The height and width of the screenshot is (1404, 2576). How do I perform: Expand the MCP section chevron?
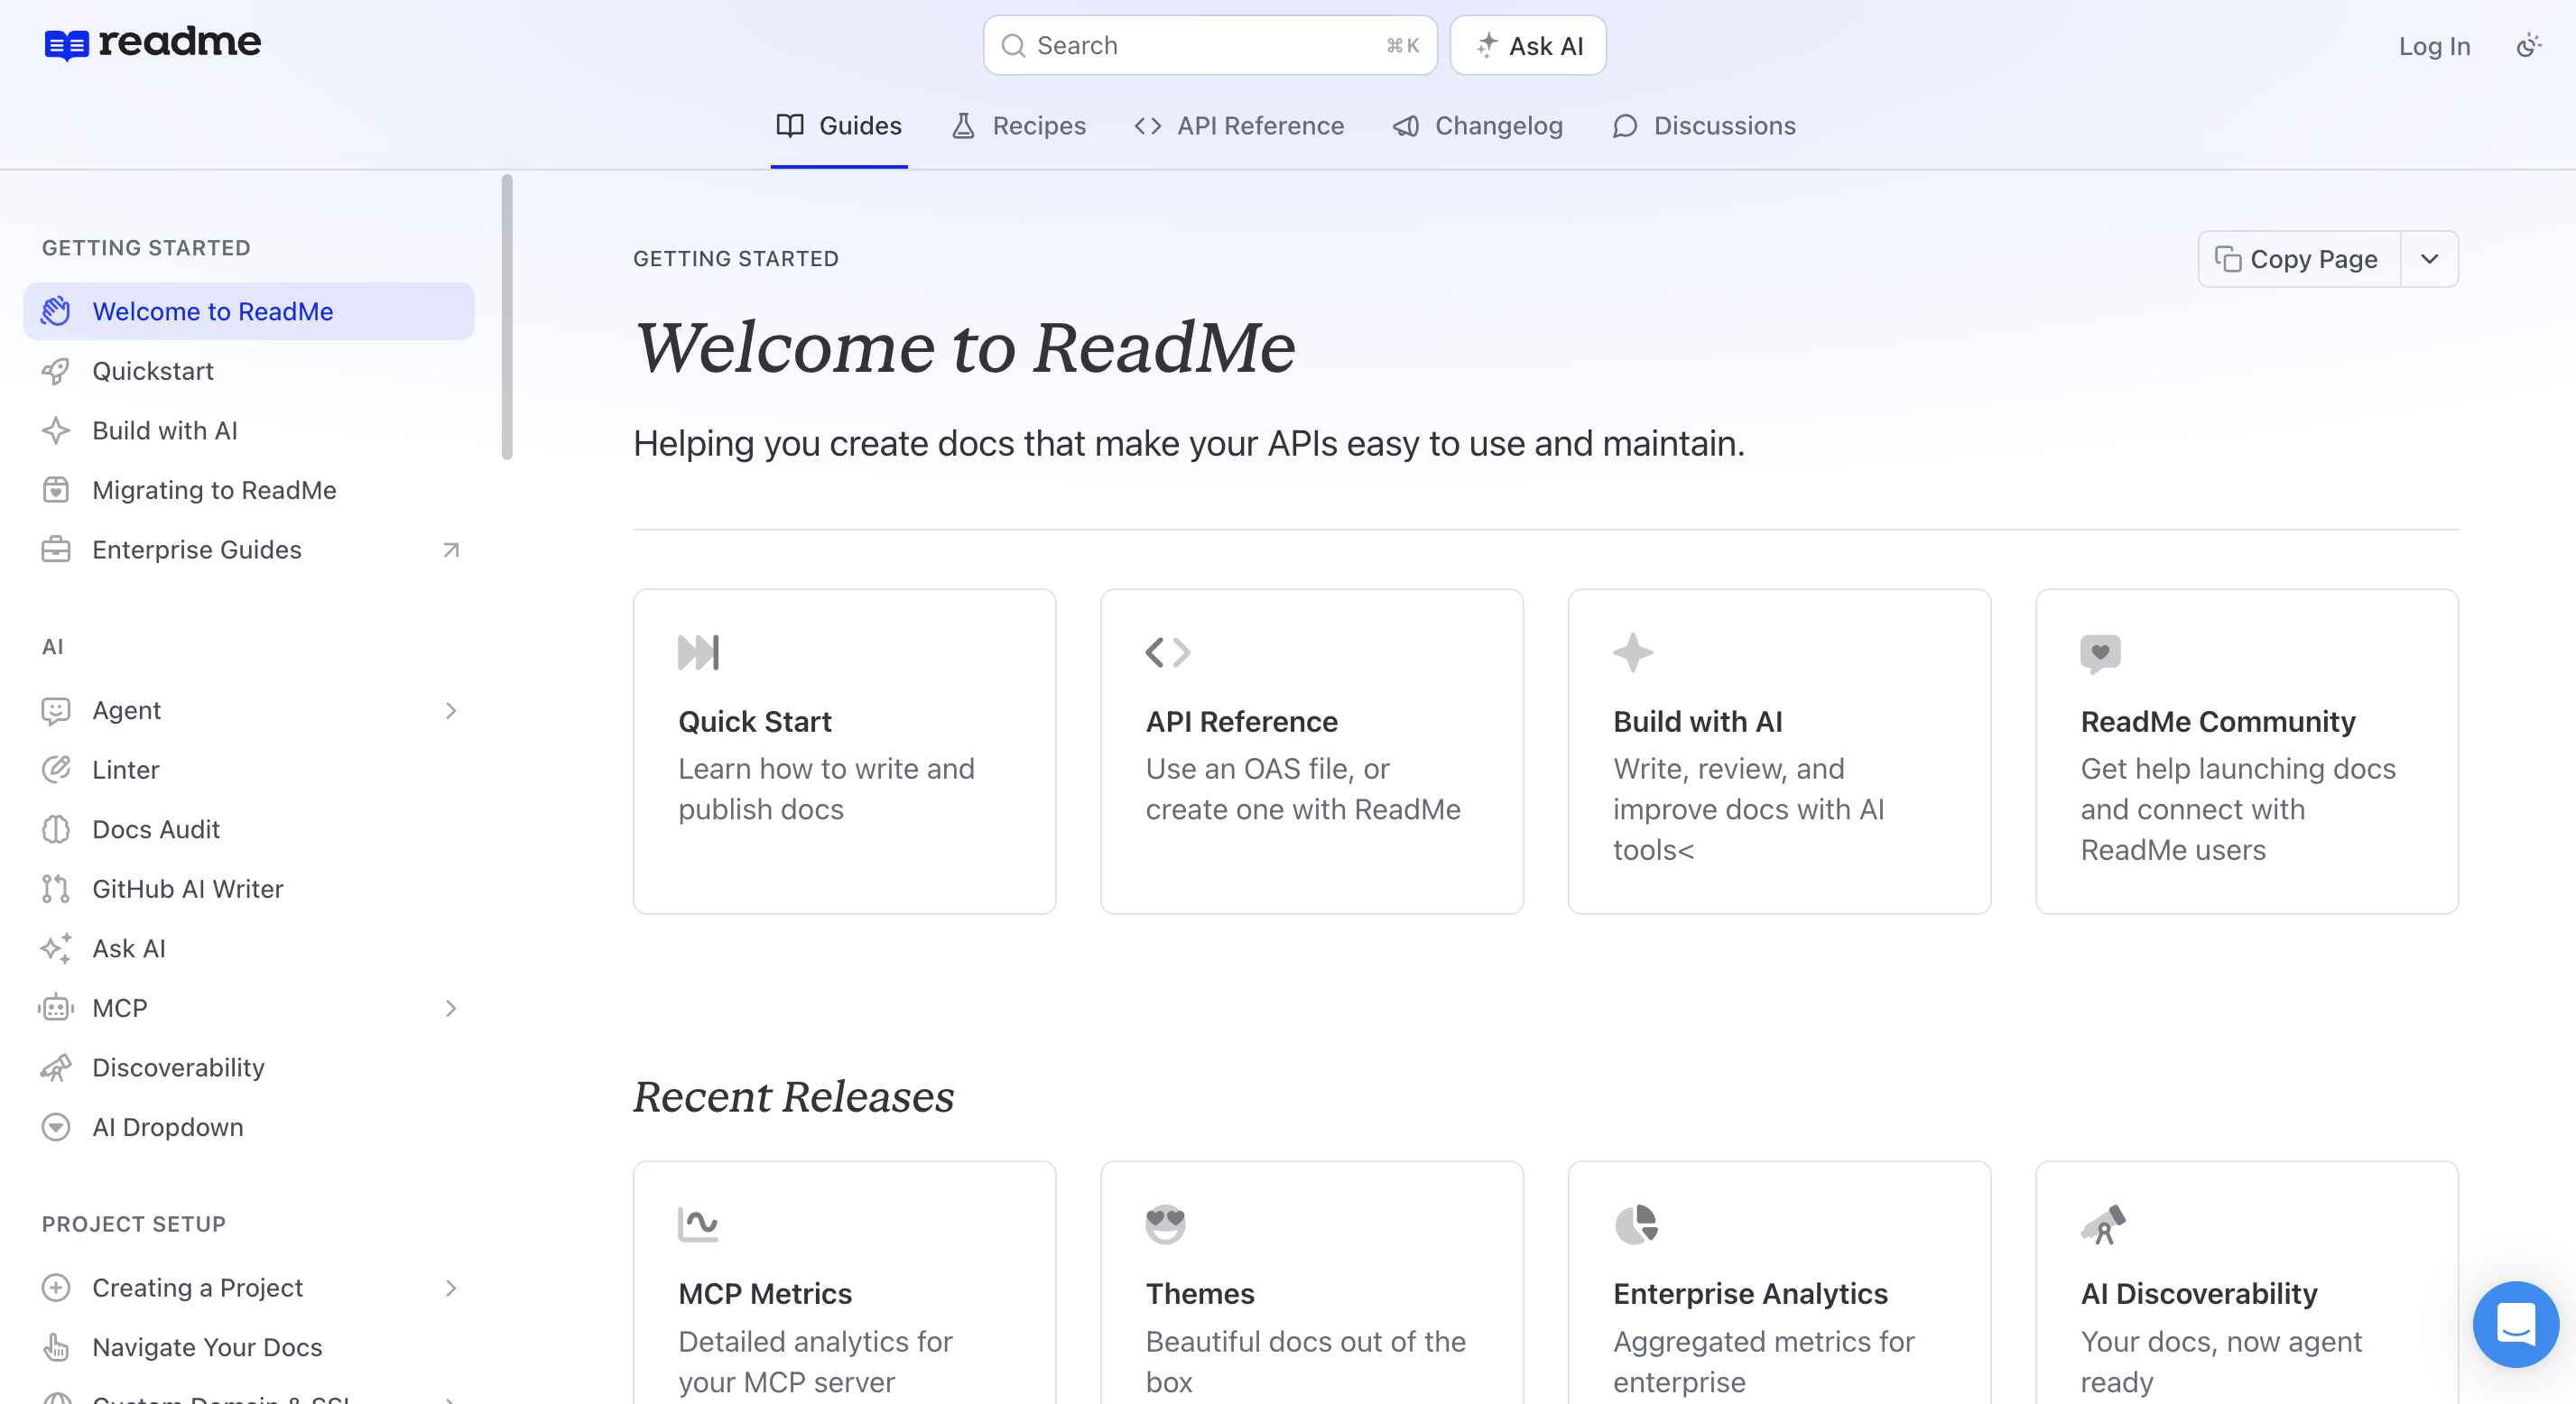coord(451,1008)
